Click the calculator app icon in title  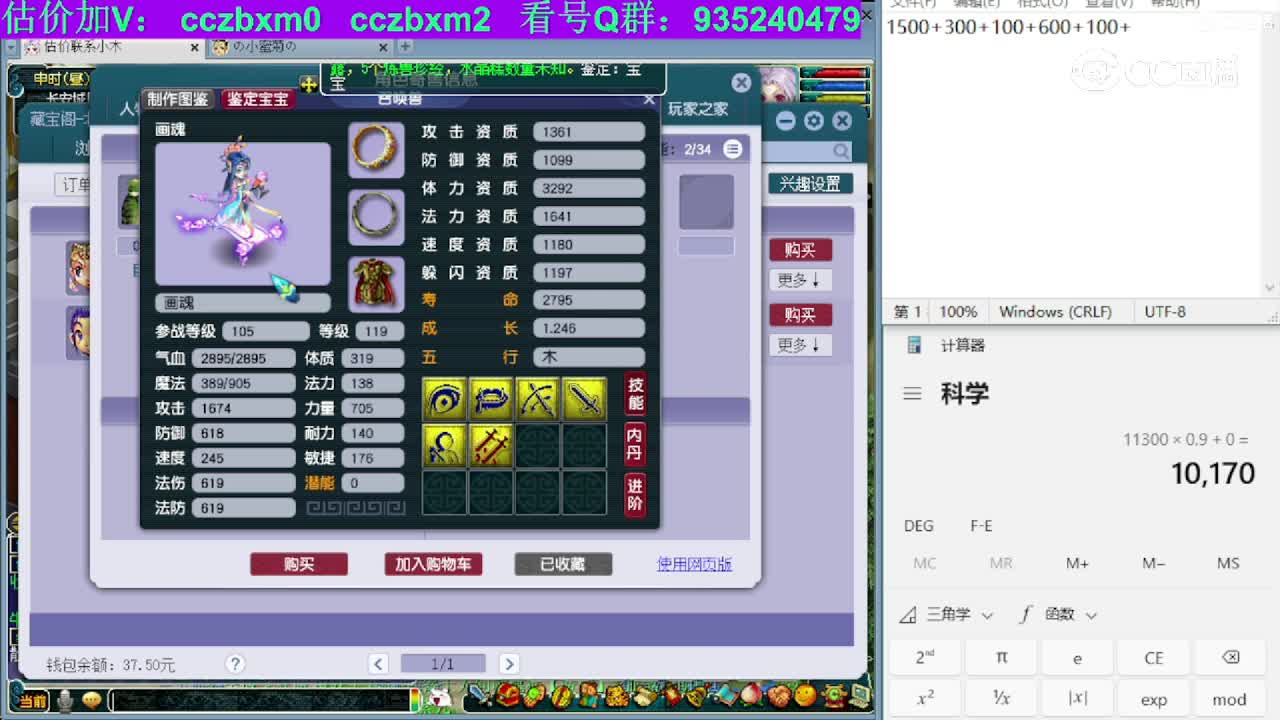tap(914, 345)
